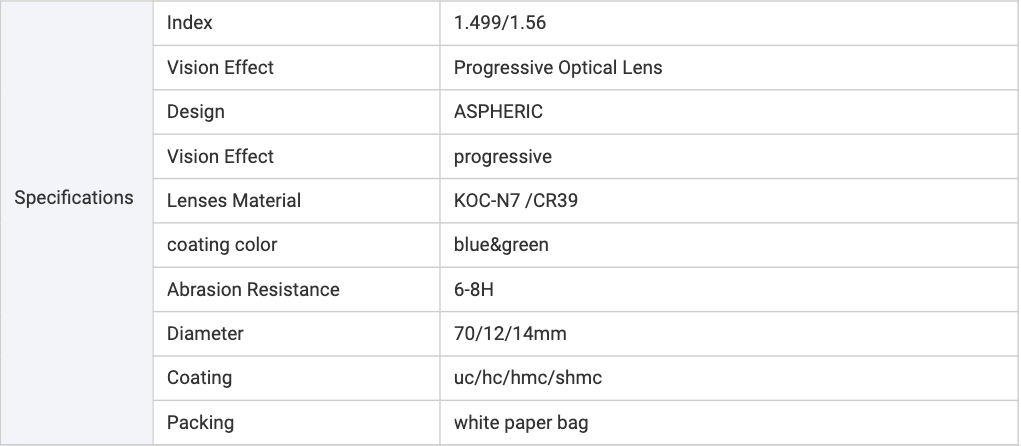
Task: Select the Index label cell
Action: (x=190, y=23)
